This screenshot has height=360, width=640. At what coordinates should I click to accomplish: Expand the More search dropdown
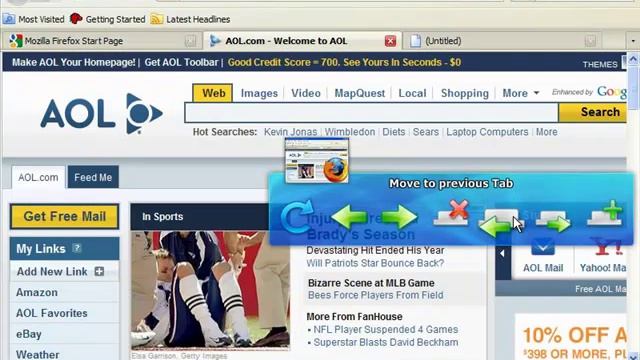click(x=520, y=93)
